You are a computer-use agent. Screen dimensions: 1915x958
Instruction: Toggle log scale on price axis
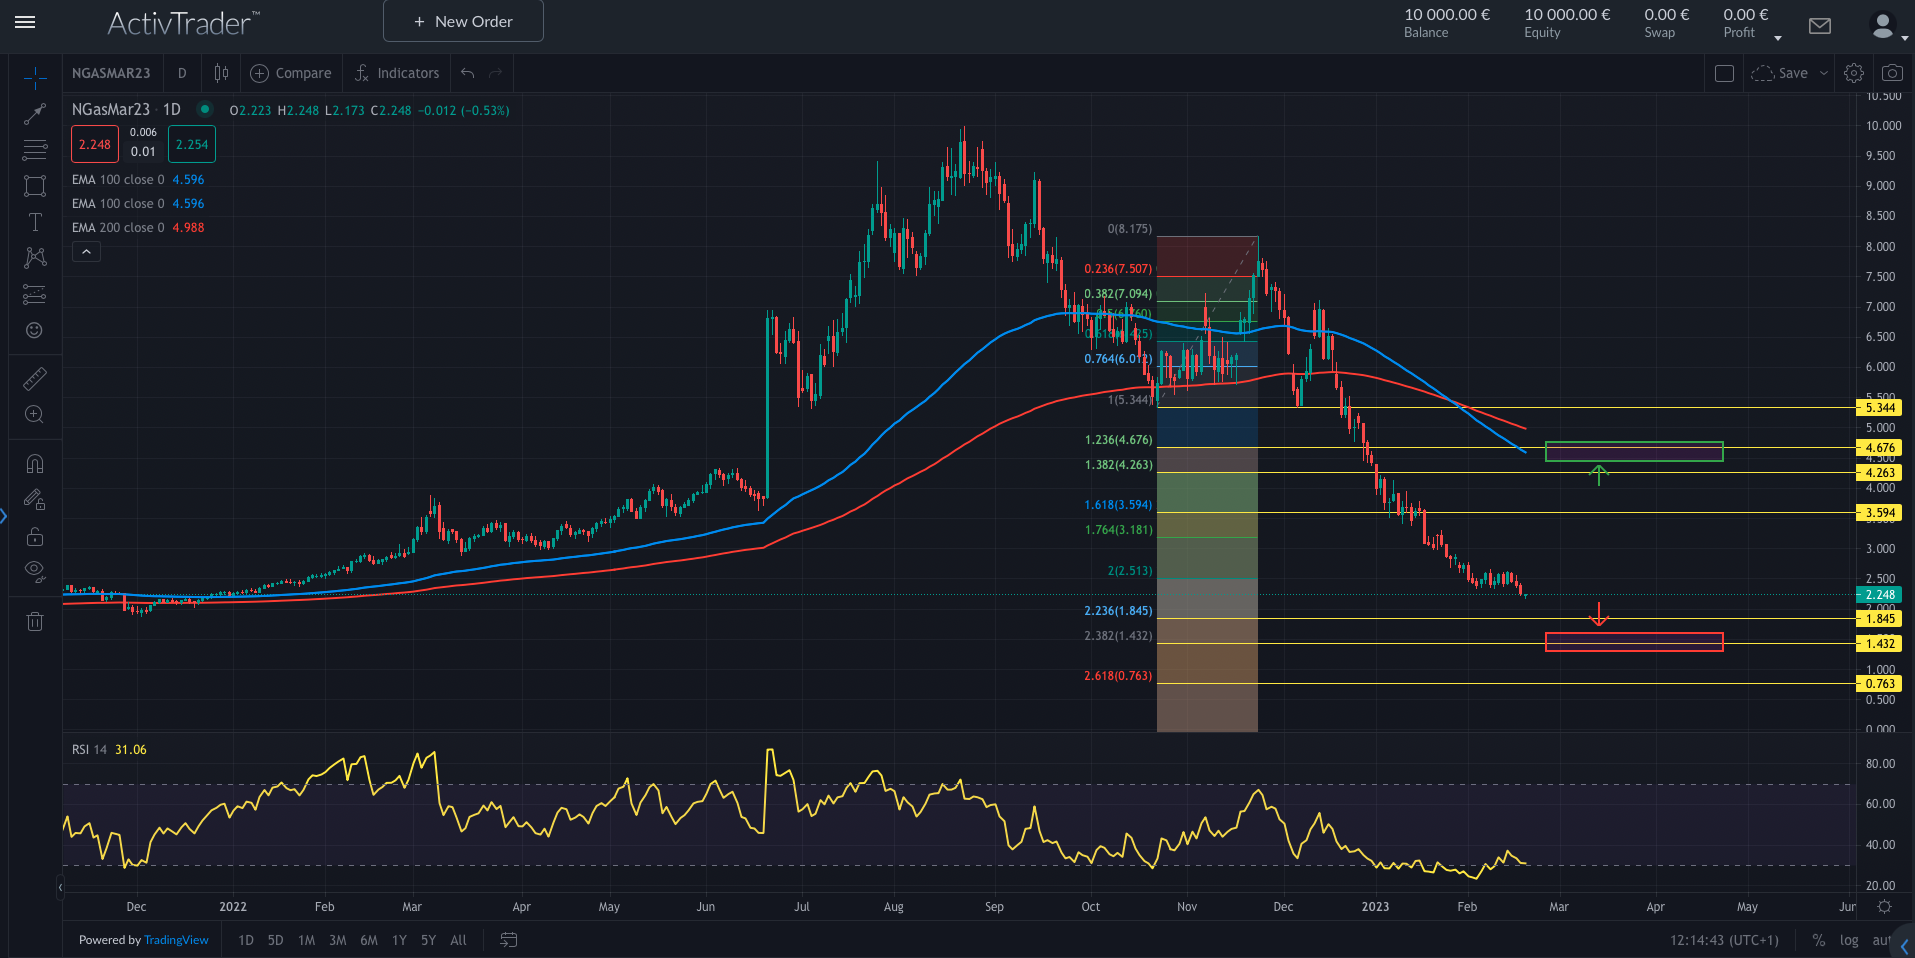1849,940
